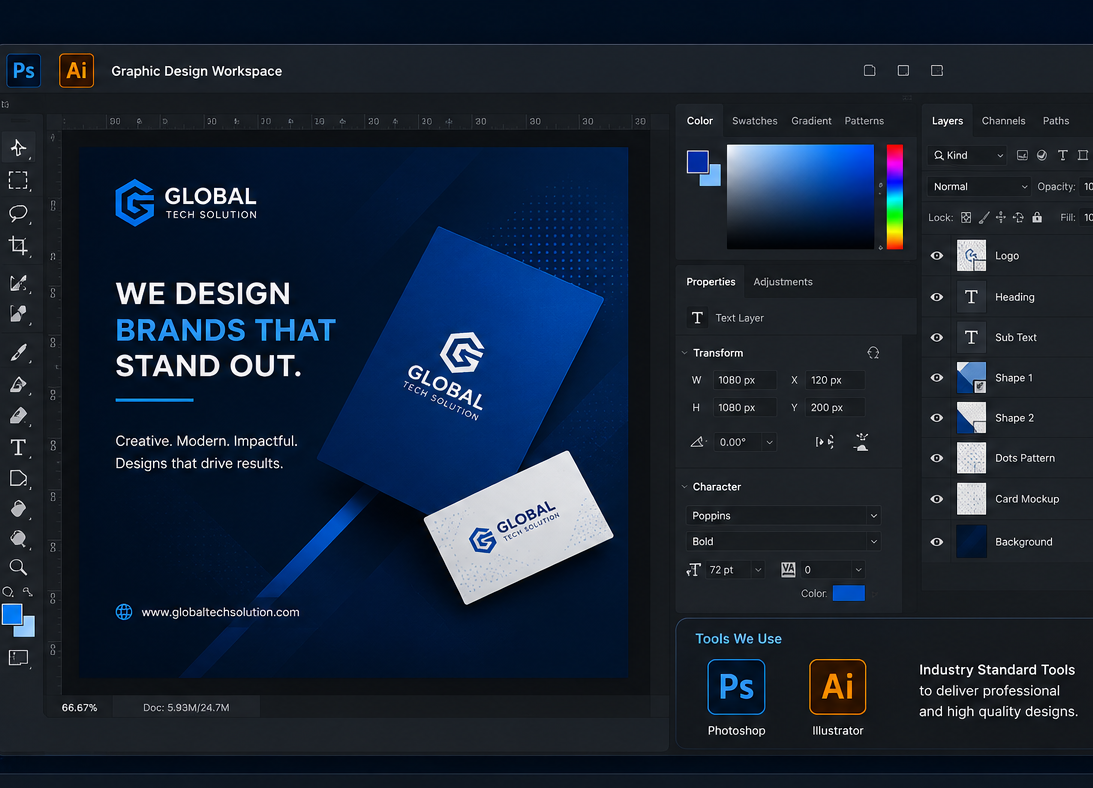This screenshot has width=1093, height=788.
Task: Switch to the Swatches tab
Action: pyautogui.click(x=754, y=121)
